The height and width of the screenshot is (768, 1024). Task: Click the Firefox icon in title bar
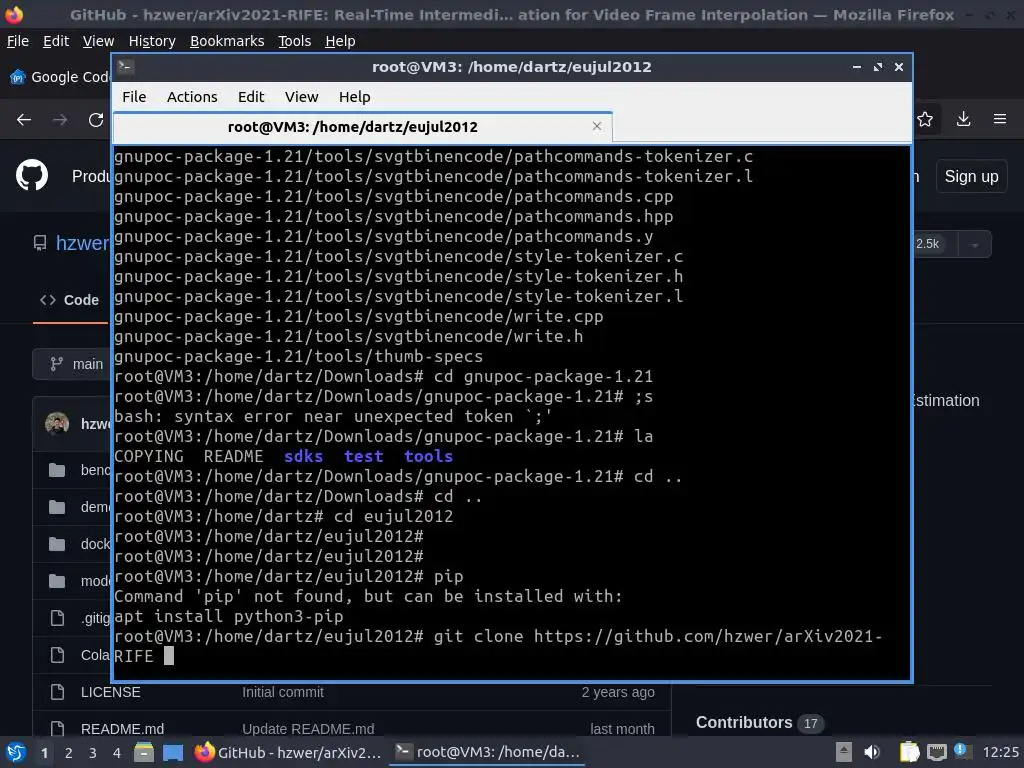(14, 14)
